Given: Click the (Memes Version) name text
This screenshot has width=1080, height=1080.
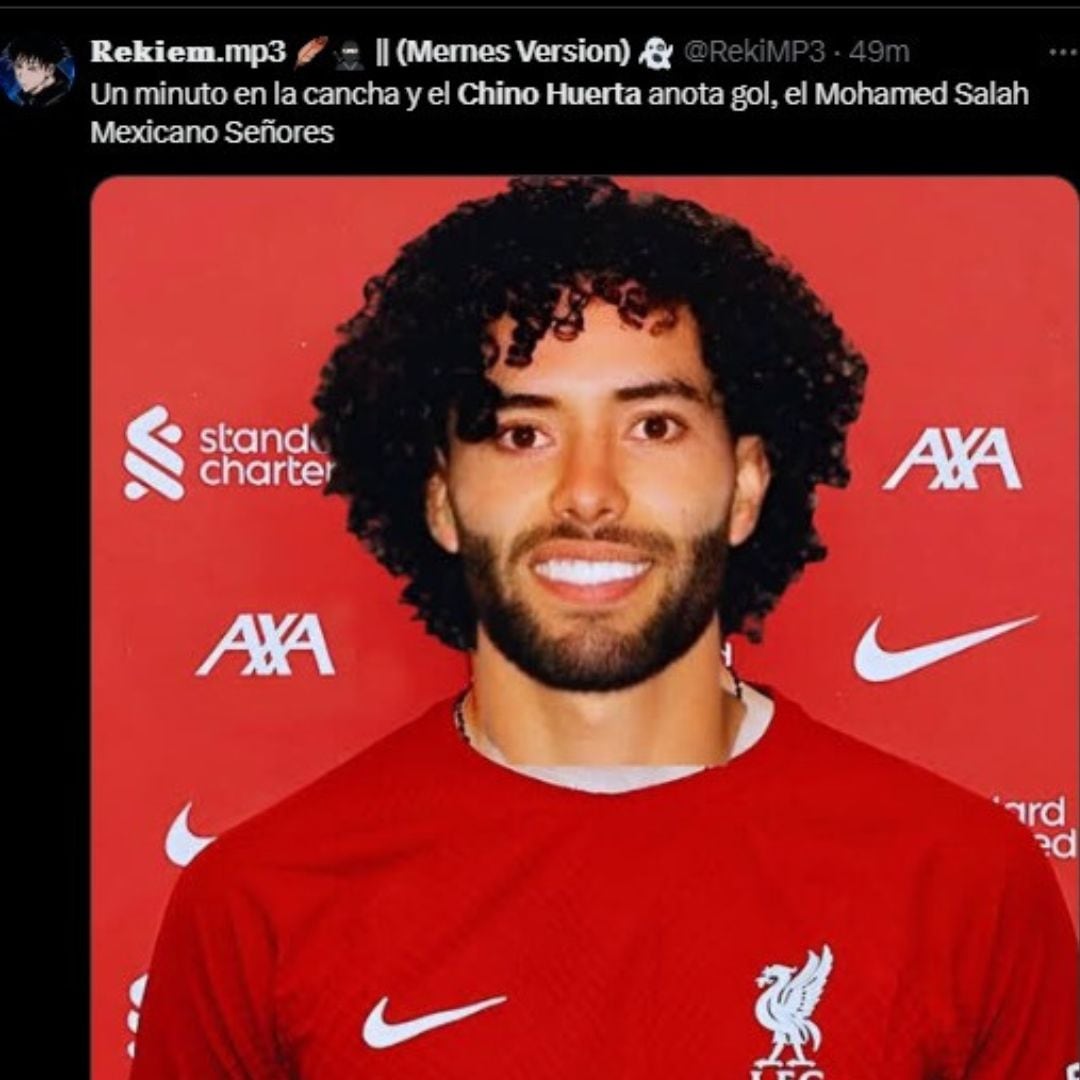Looking at the screenshot, I should tap(513, 52).
